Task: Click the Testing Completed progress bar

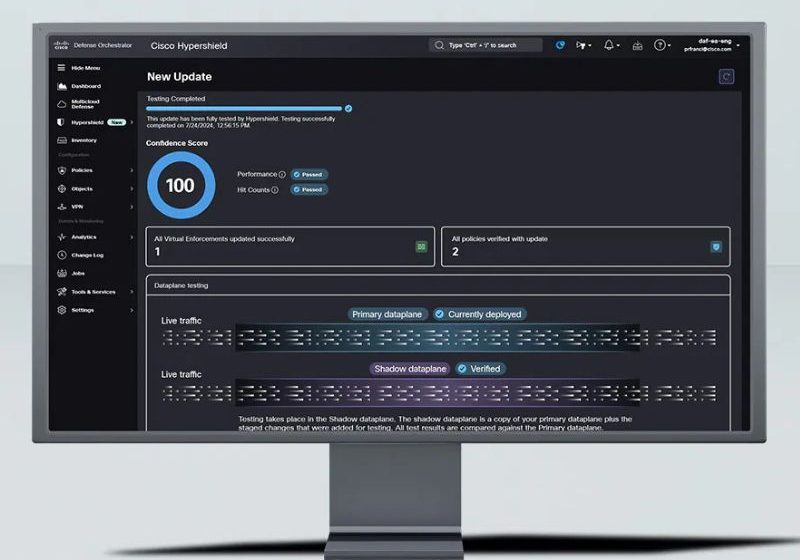Action: point(244,109)
